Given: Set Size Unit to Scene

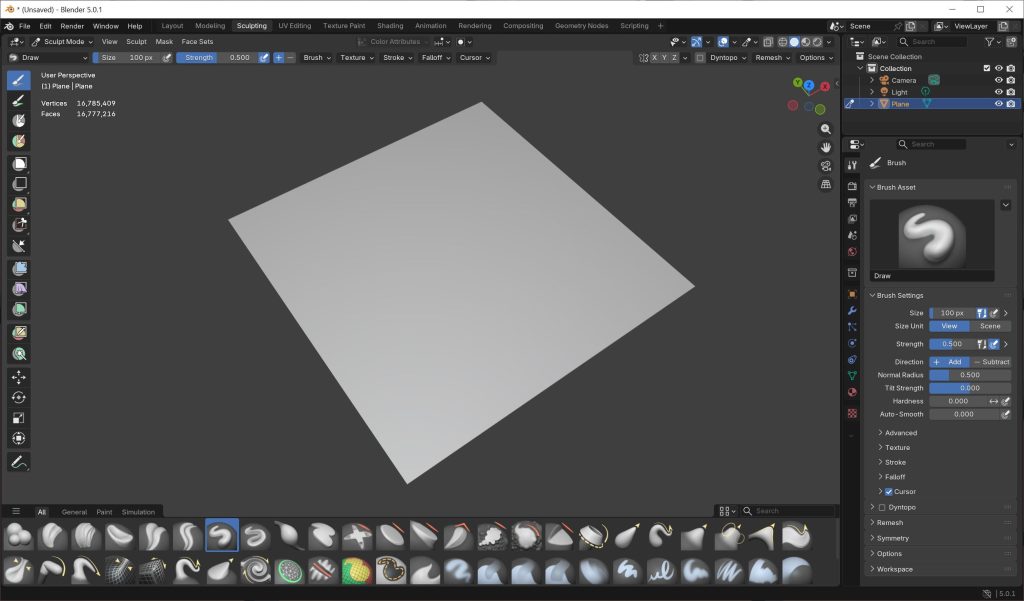Looking at the screenshot, I should pos(990,326).
